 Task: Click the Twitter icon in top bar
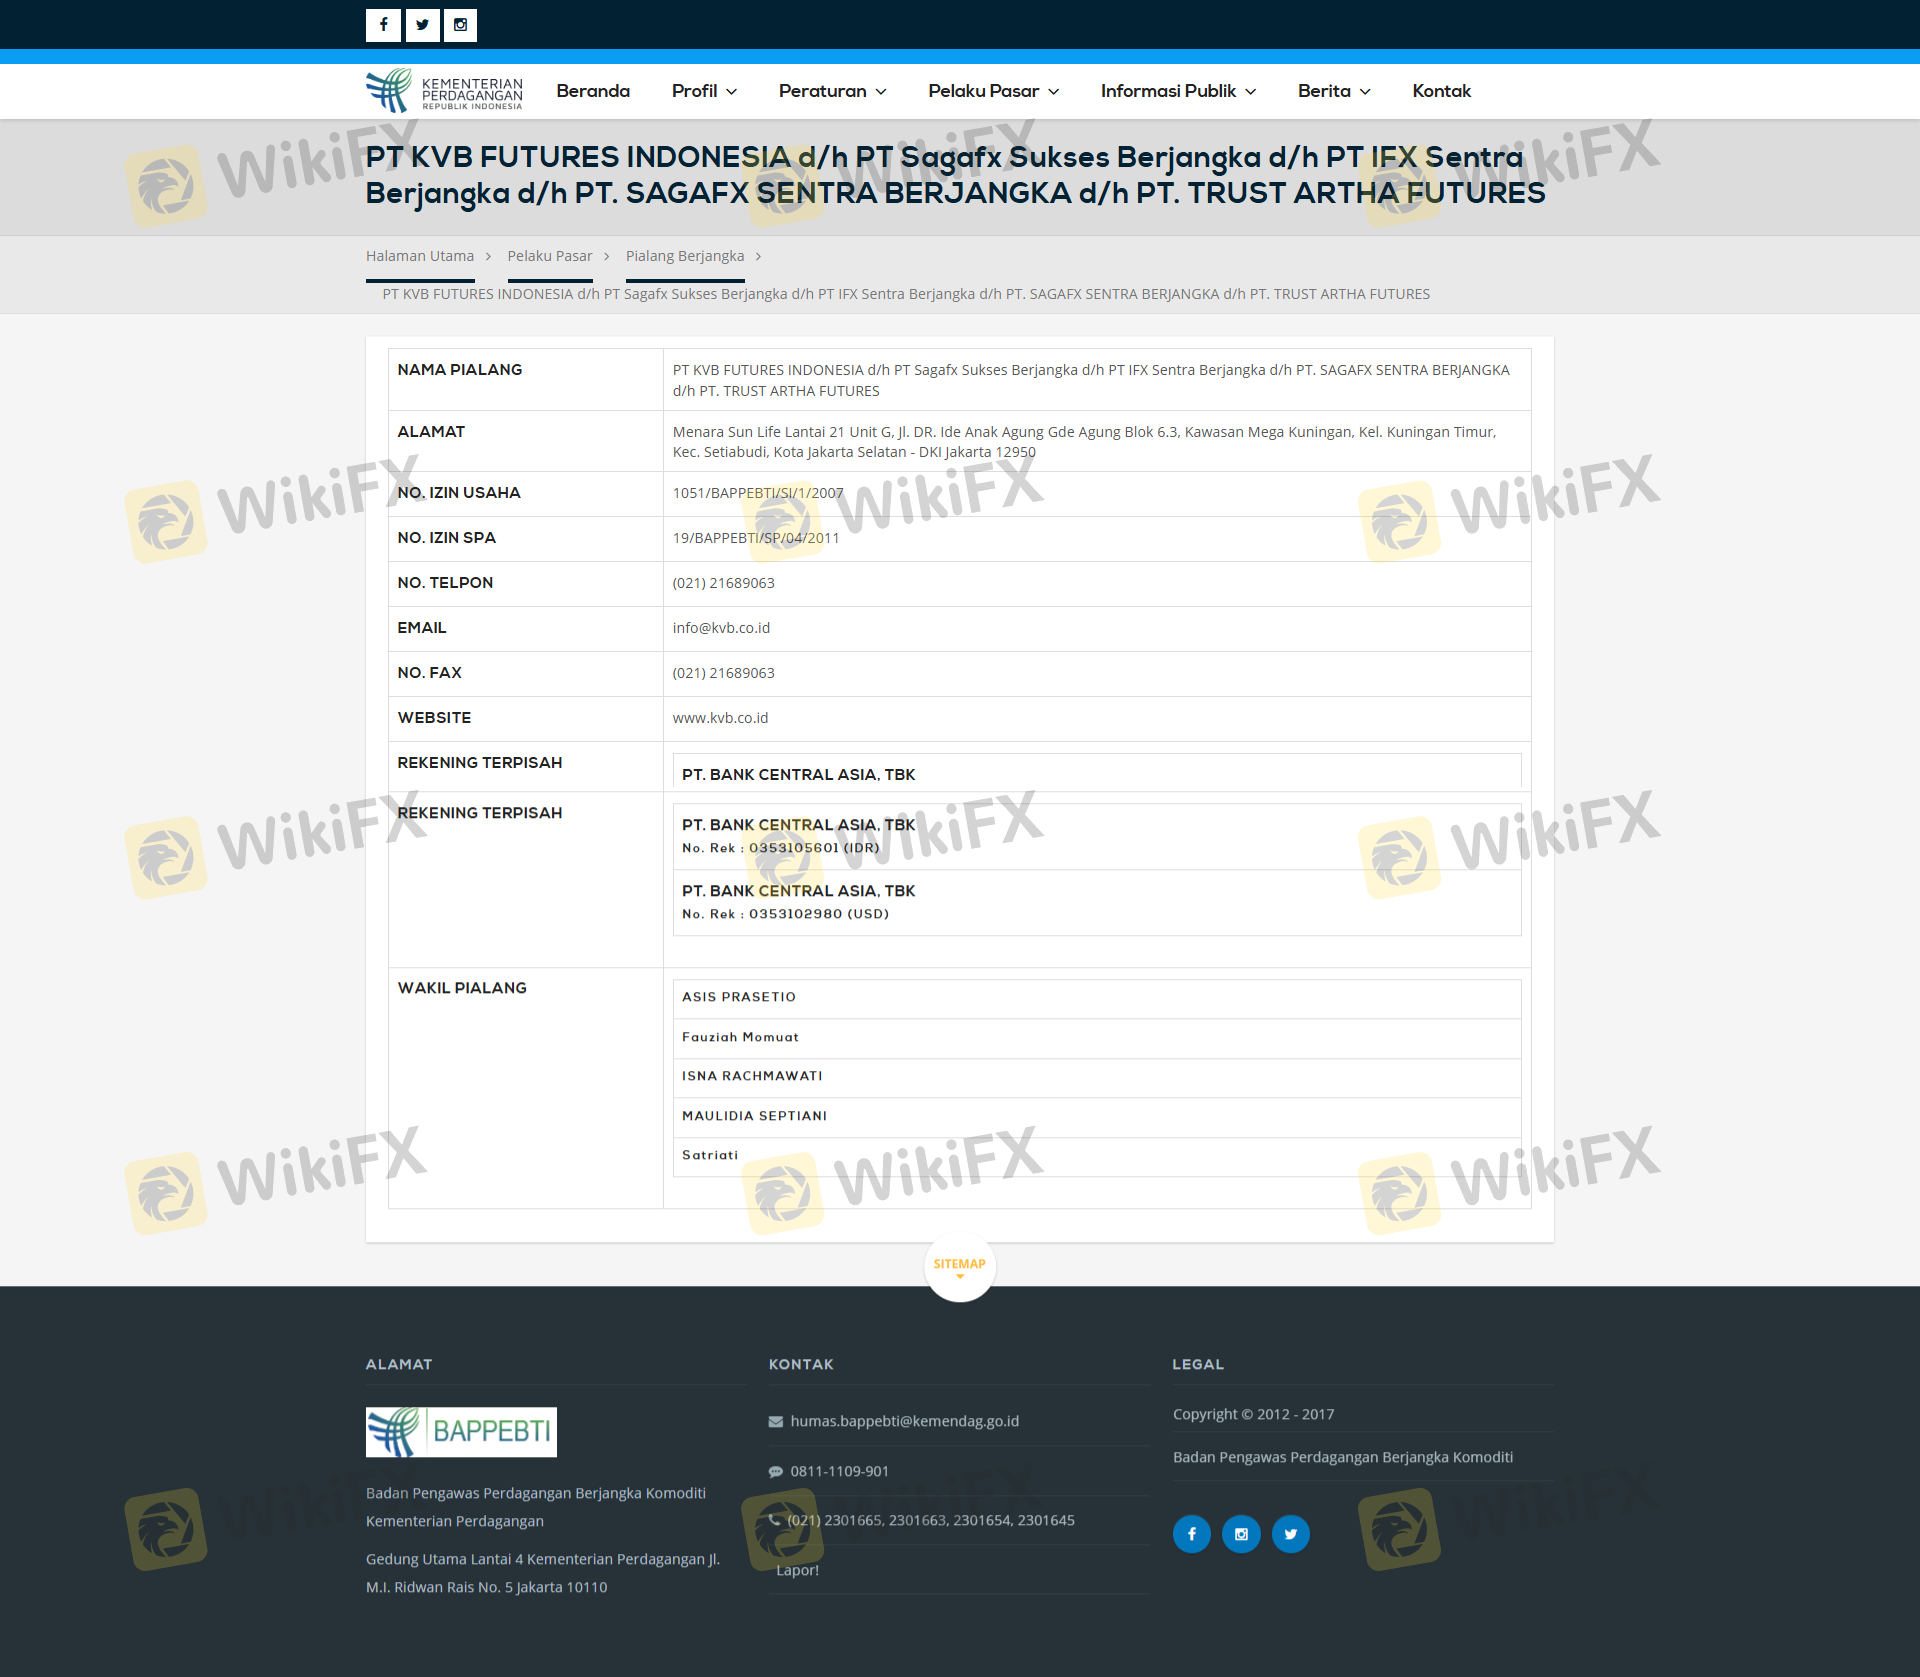[x=422, y=25]
